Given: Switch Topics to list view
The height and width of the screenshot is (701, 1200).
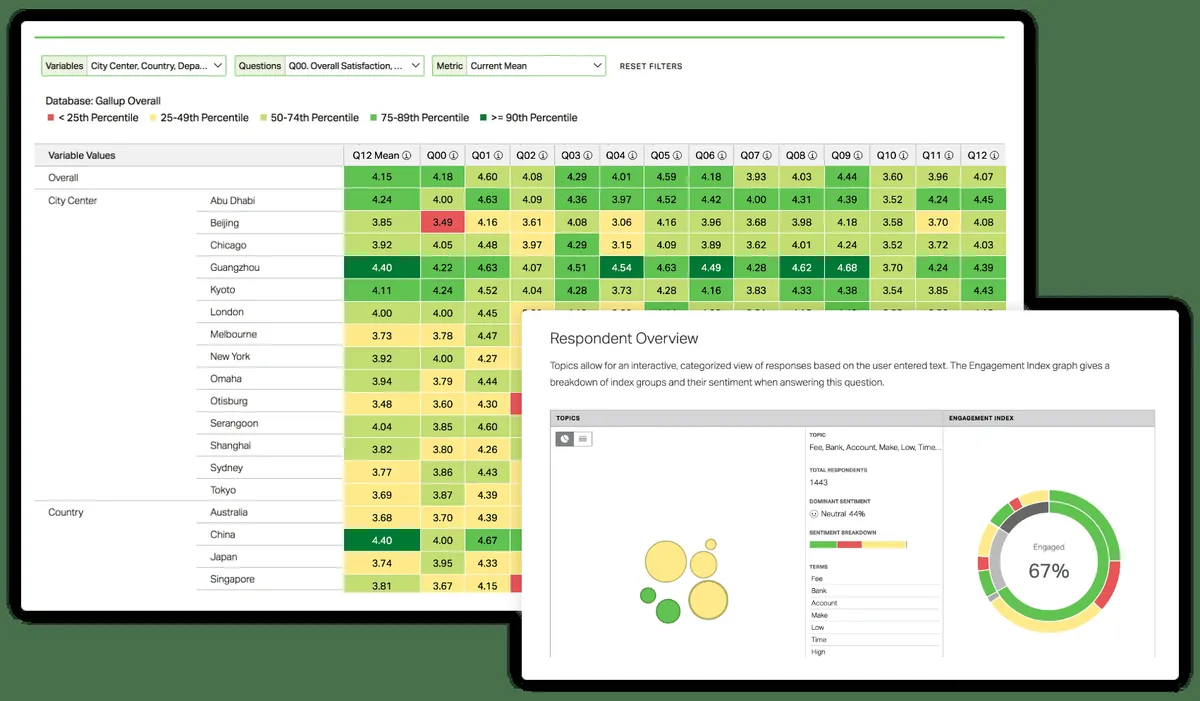Looking at the screenshot, I should tap(583, 438).
